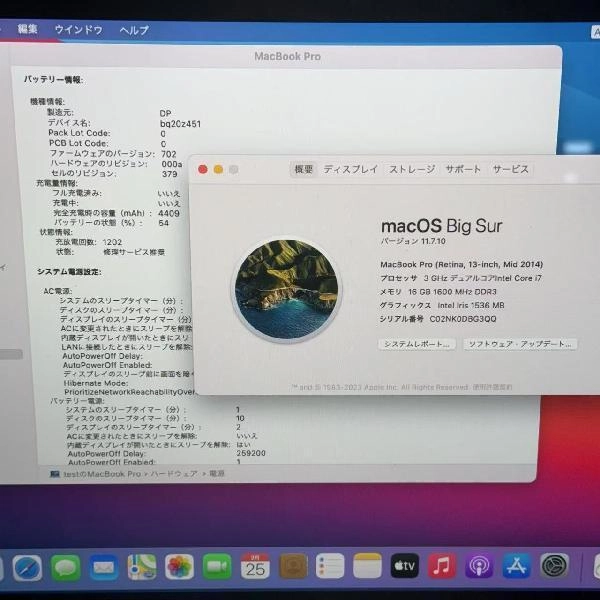
Task: Switch to the ストレージ tab
Action: pos(412,169)
